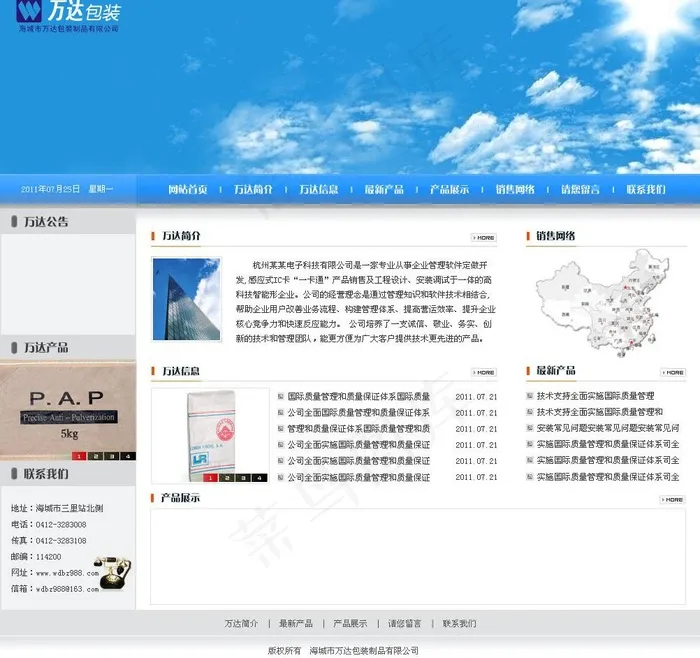700x658 pixels.
Task: Click MORE button beside 最新产品 heading
Action: (673, 372)
